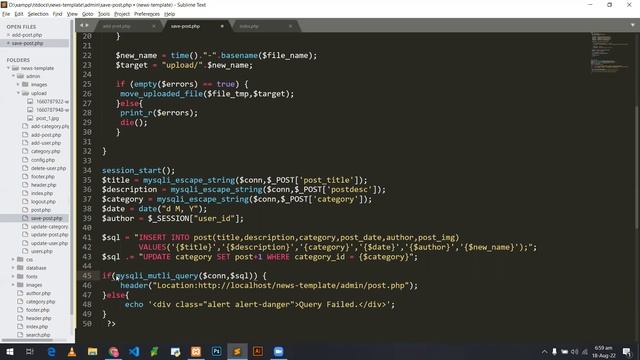Open the Project menu
Image resolution: width=640 pixels, height=360 pixels.
pyautogui.click(x=122, y=14)
